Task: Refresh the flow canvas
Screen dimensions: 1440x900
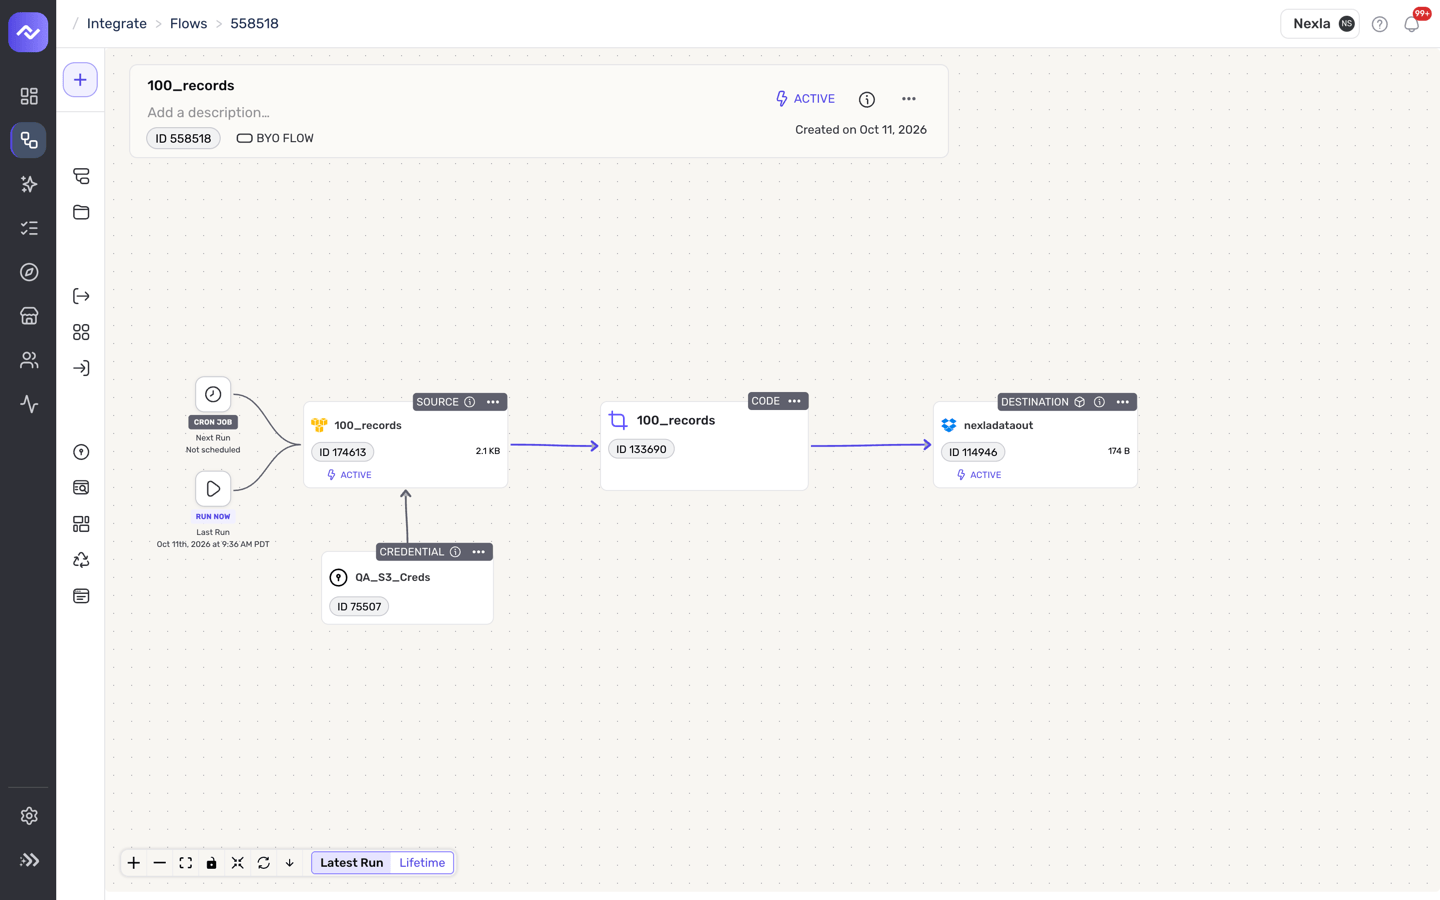Action: click(263, 863)
